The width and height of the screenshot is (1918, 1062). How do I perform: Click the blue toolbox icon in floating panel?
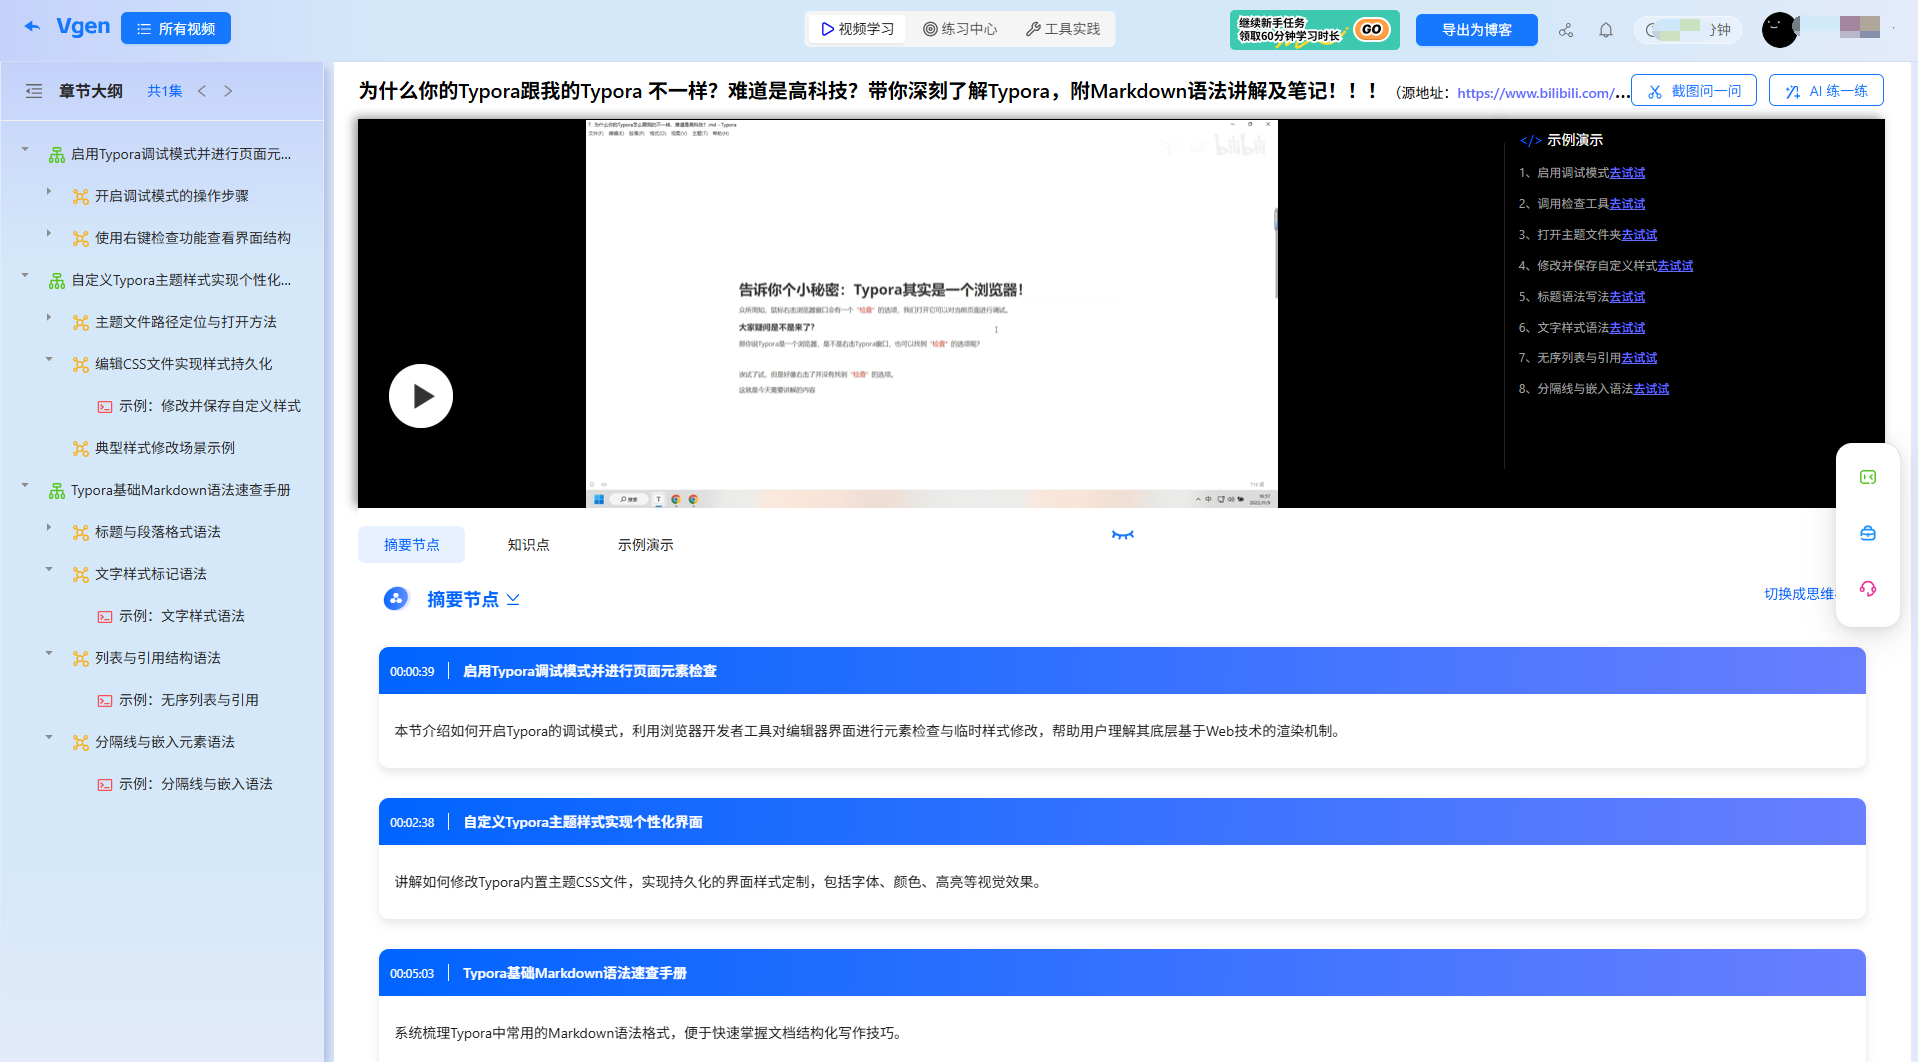coord(1868,533)
